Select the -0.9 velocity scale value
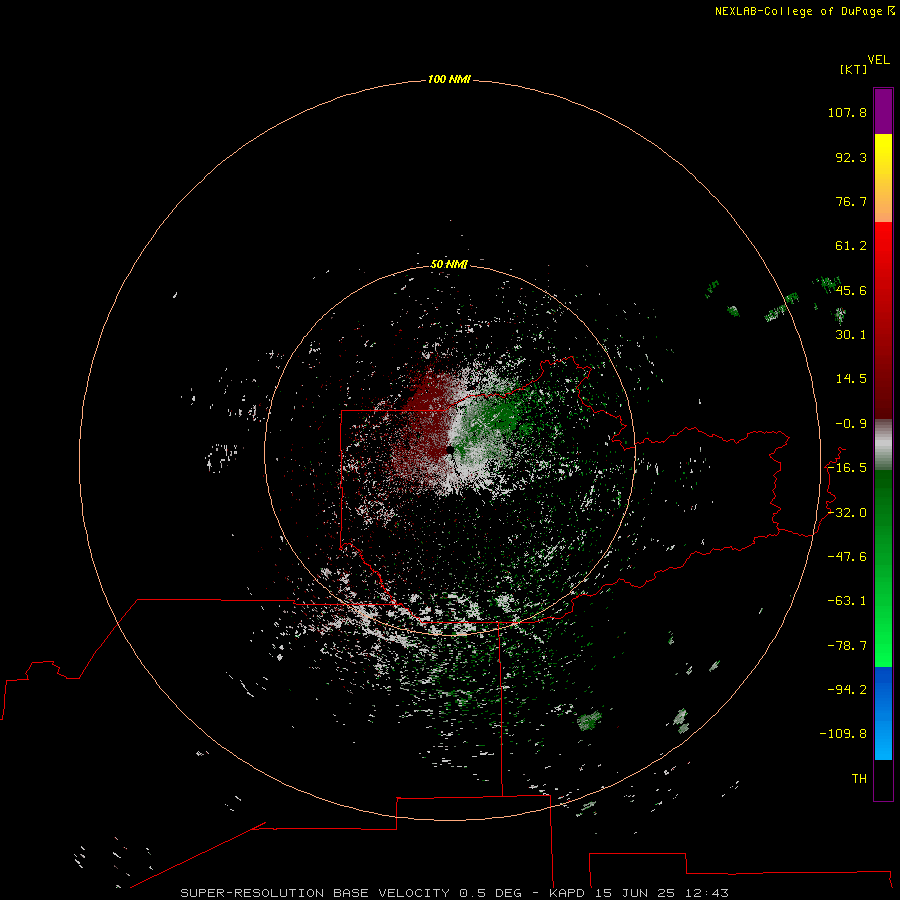 pyautogui.click(x=851, y=424)
